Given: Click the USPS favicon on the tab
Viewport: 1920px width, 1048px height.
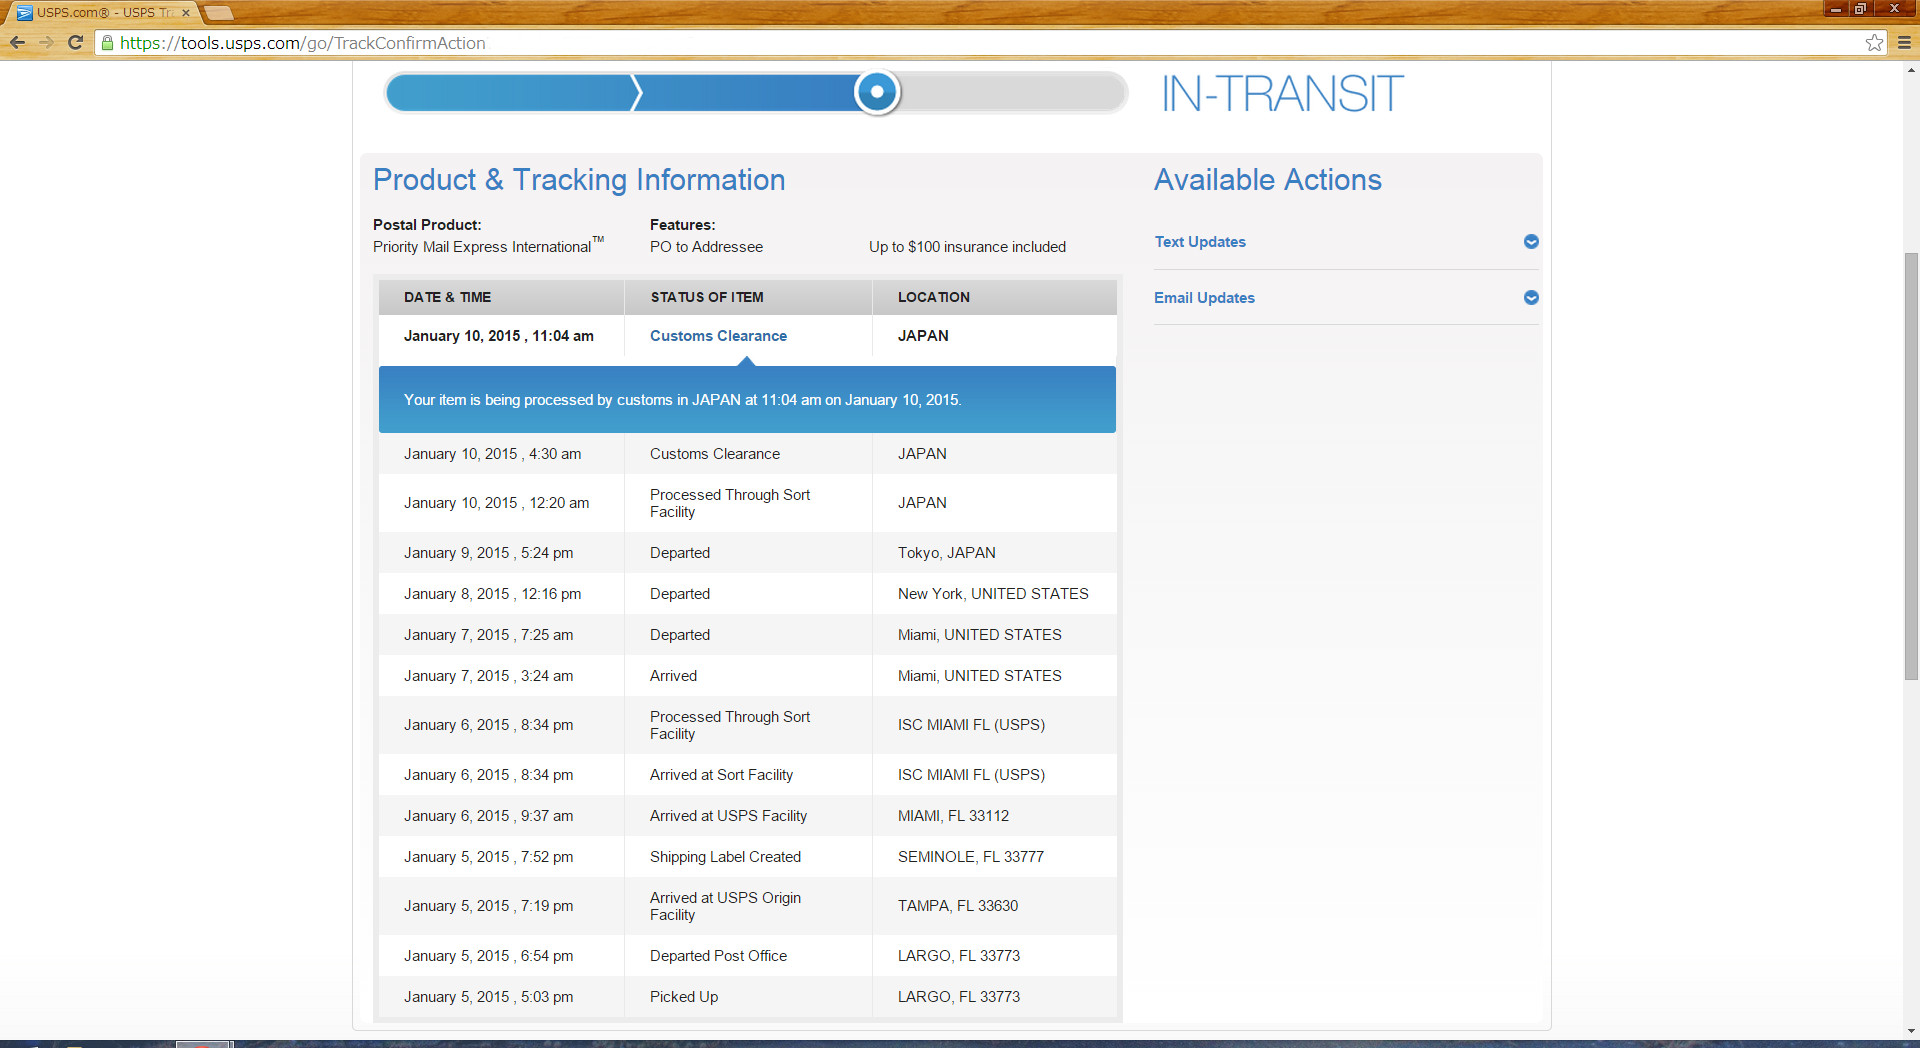Looking at the screenshot, I should point(24,13).
